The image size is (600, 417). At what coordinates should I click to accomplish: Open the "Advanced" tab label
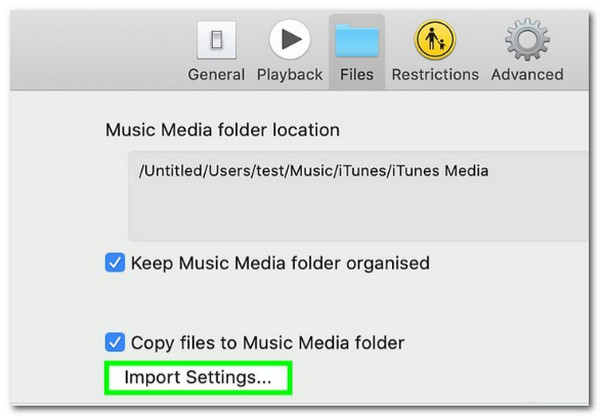[527, 74]
